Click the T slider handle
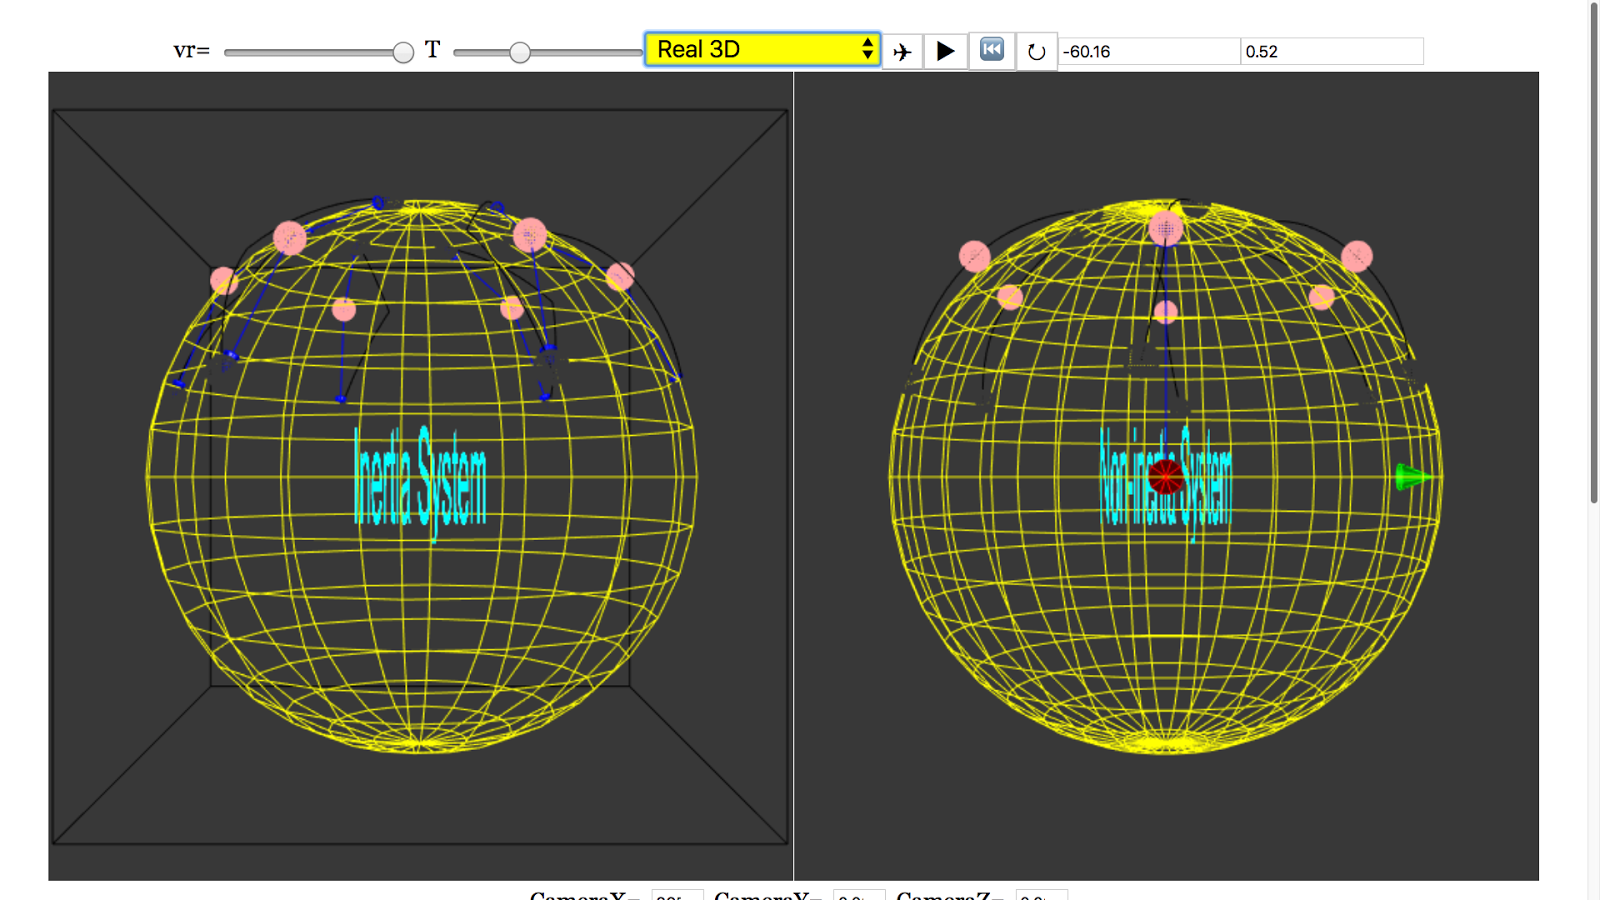The image size is (1600, 900). tap(519, 52)
